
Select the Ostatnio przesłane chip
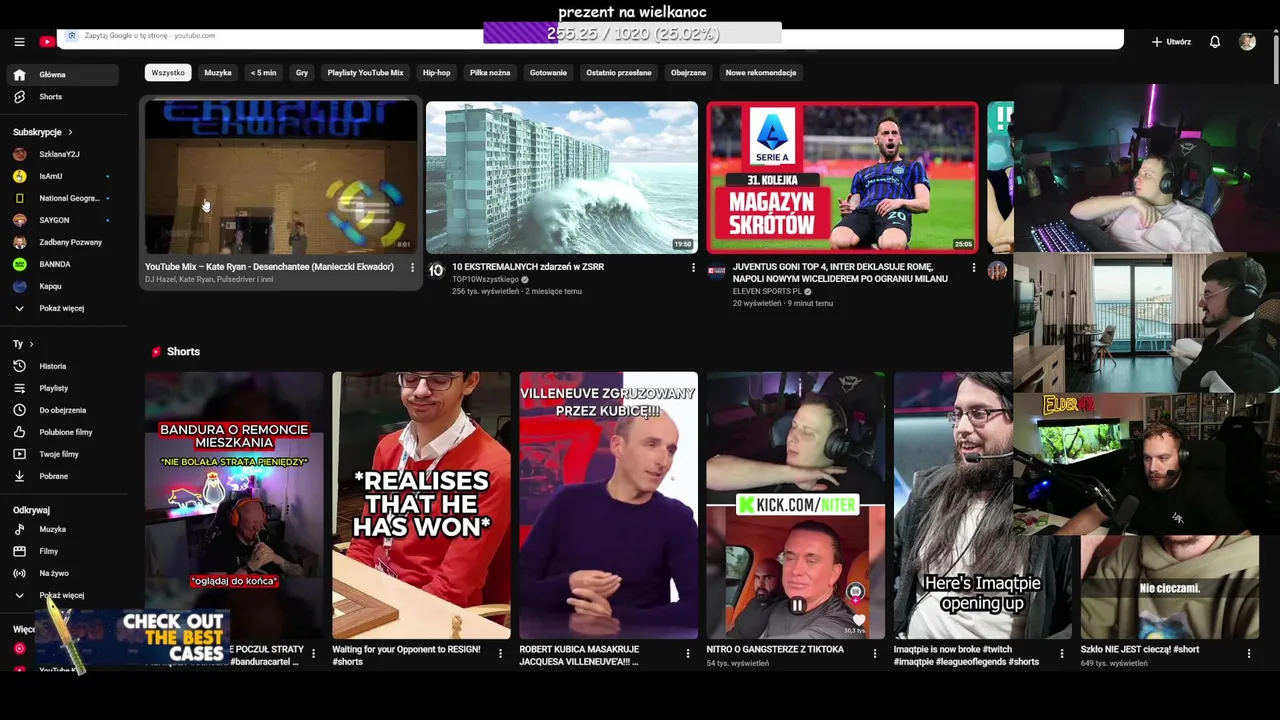coord(619,72)
